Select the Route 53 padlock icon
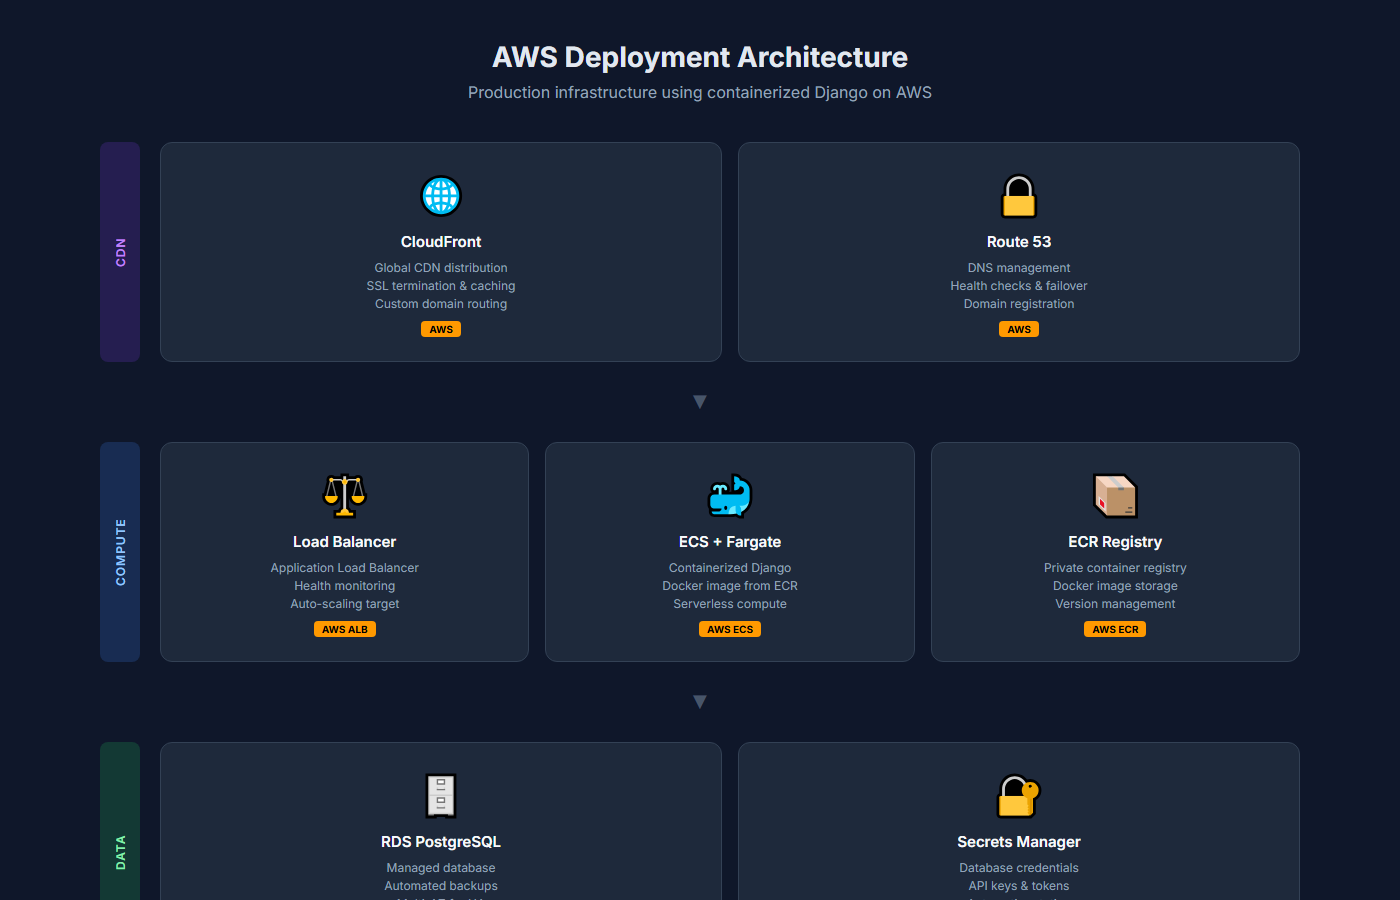The width and height of the screenshot is (1400, 900). [x=1019, y=196]
